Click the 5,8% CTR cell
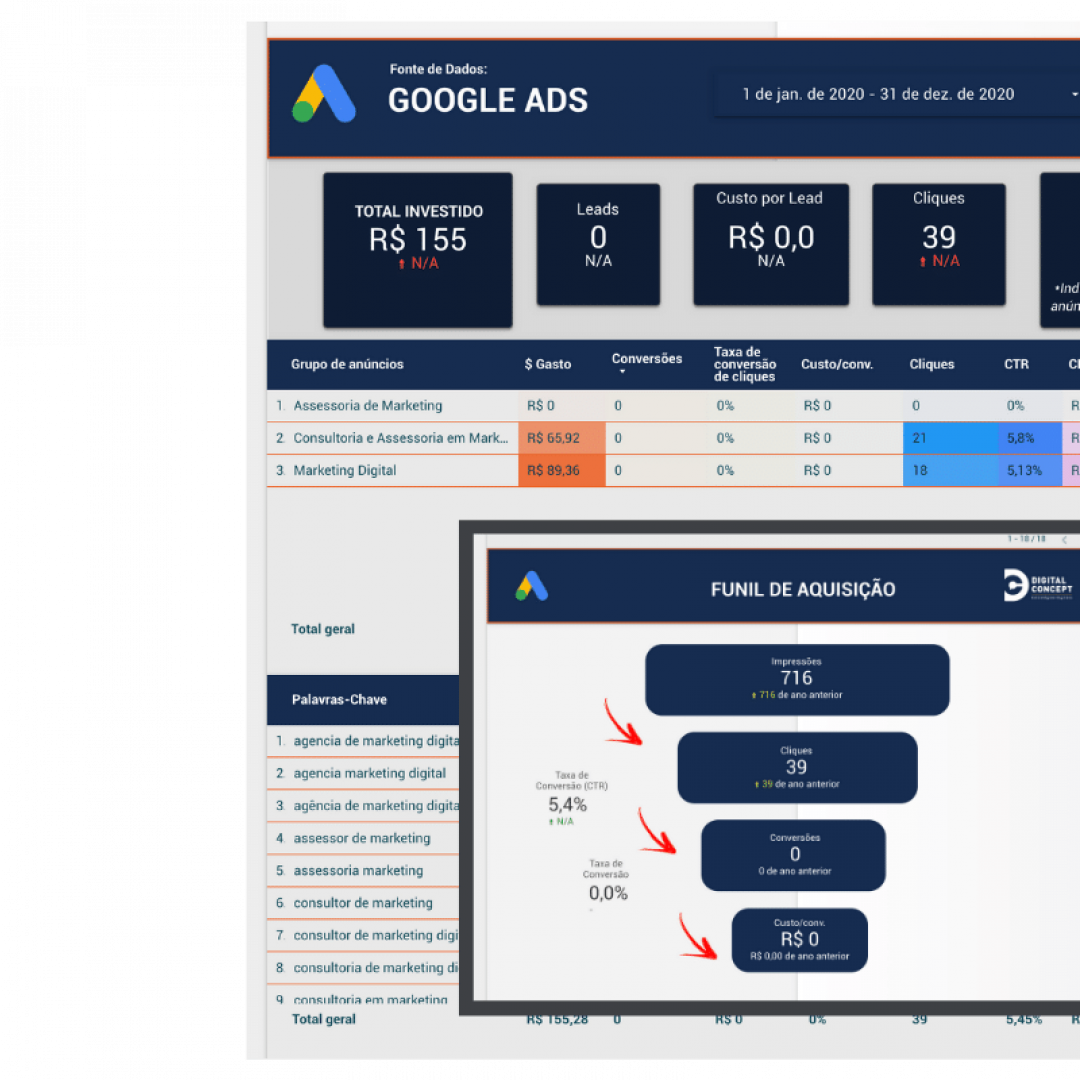 [1030, 438]
